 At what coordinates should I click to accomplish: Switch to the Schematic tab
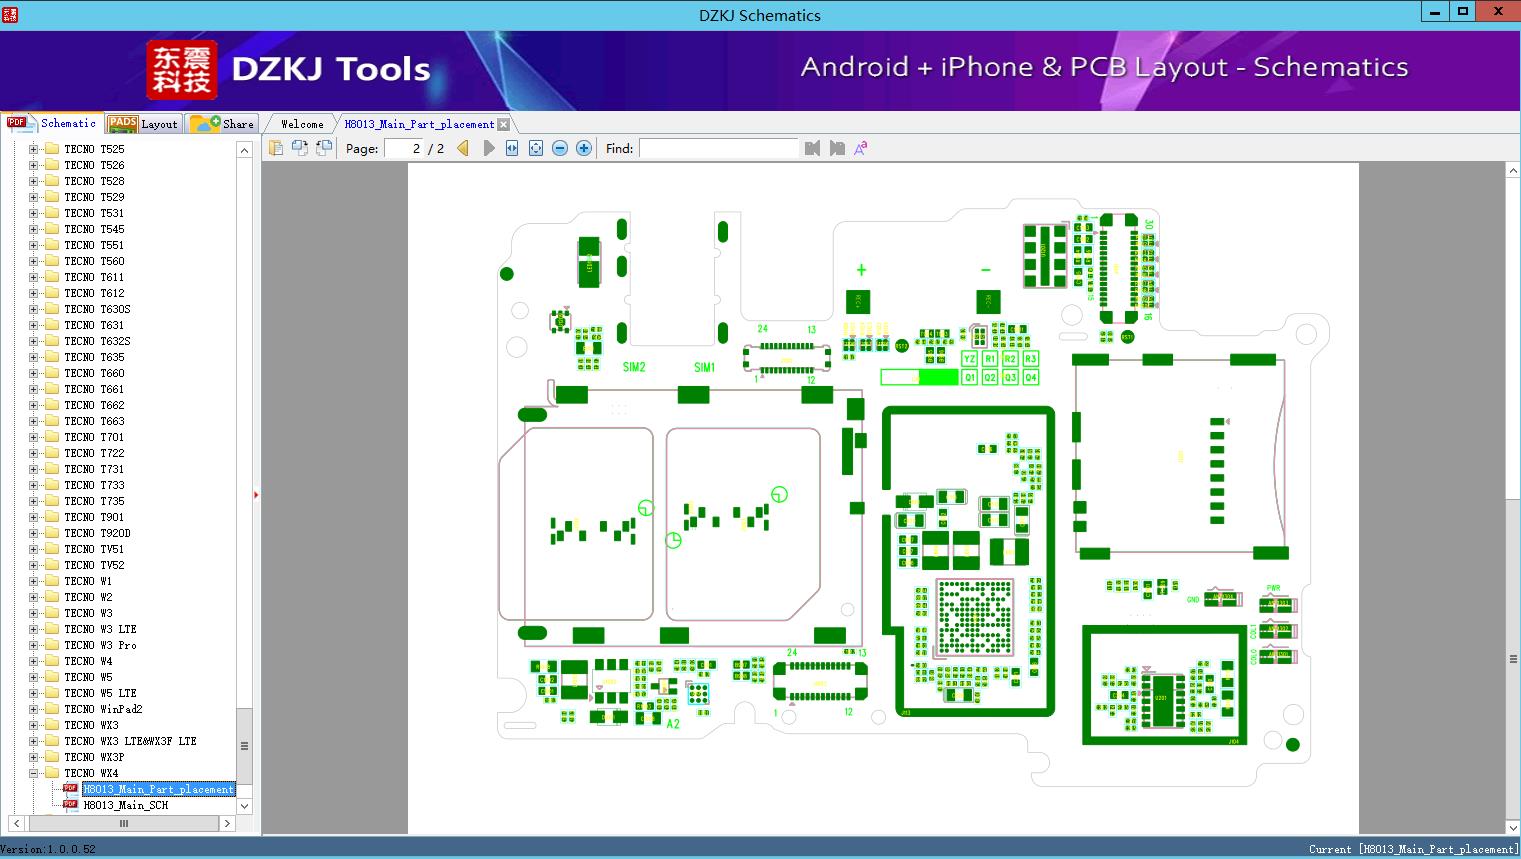click(x=51, y=123)
